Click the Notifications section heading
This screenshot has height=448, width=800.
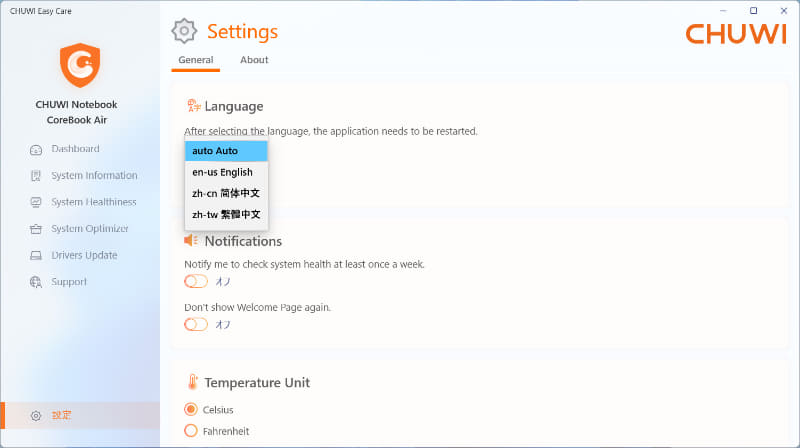pos(243,241)
